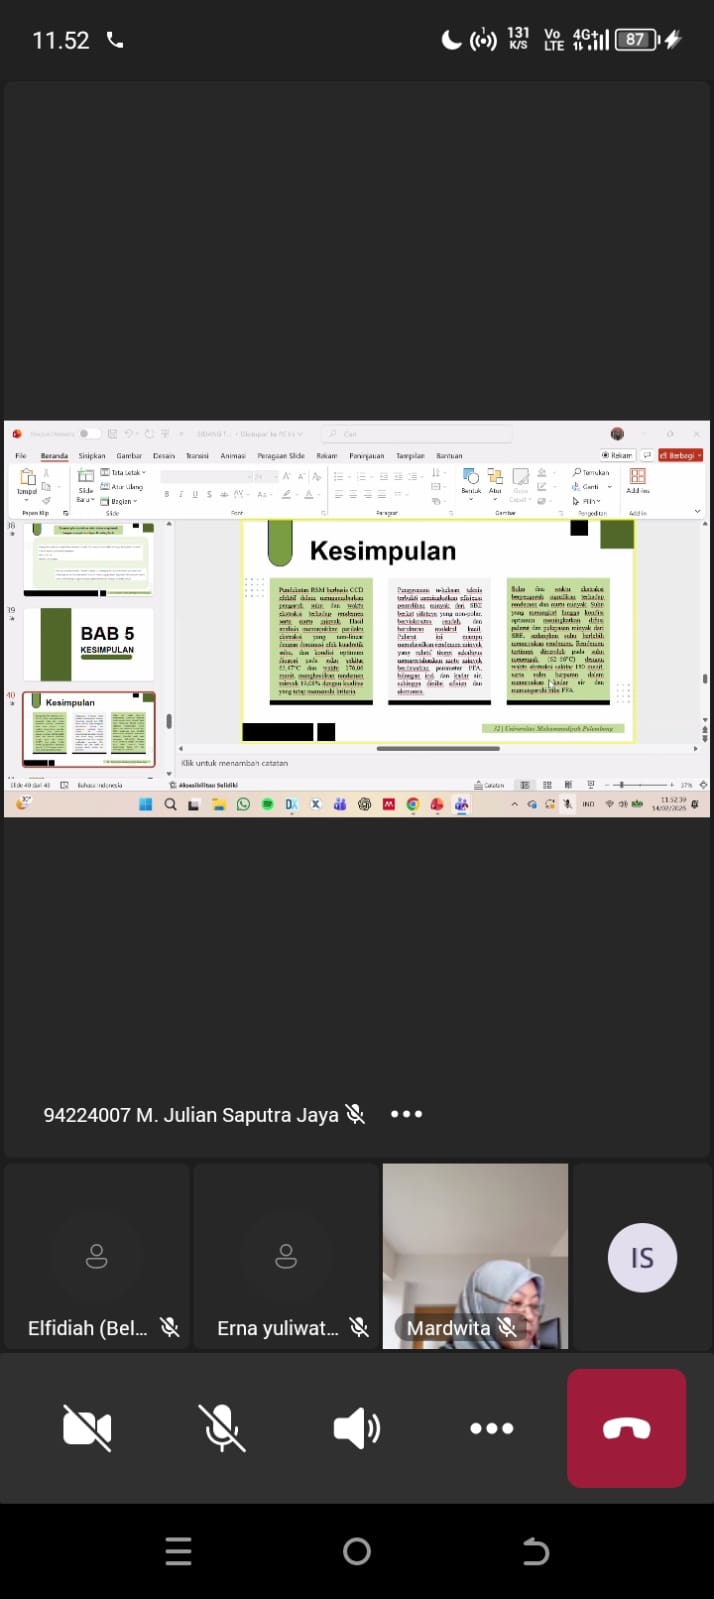The width and height of the screenshot is (714, 1599).
Task: Select the IS participant avatar
Action: point(642,1257)
